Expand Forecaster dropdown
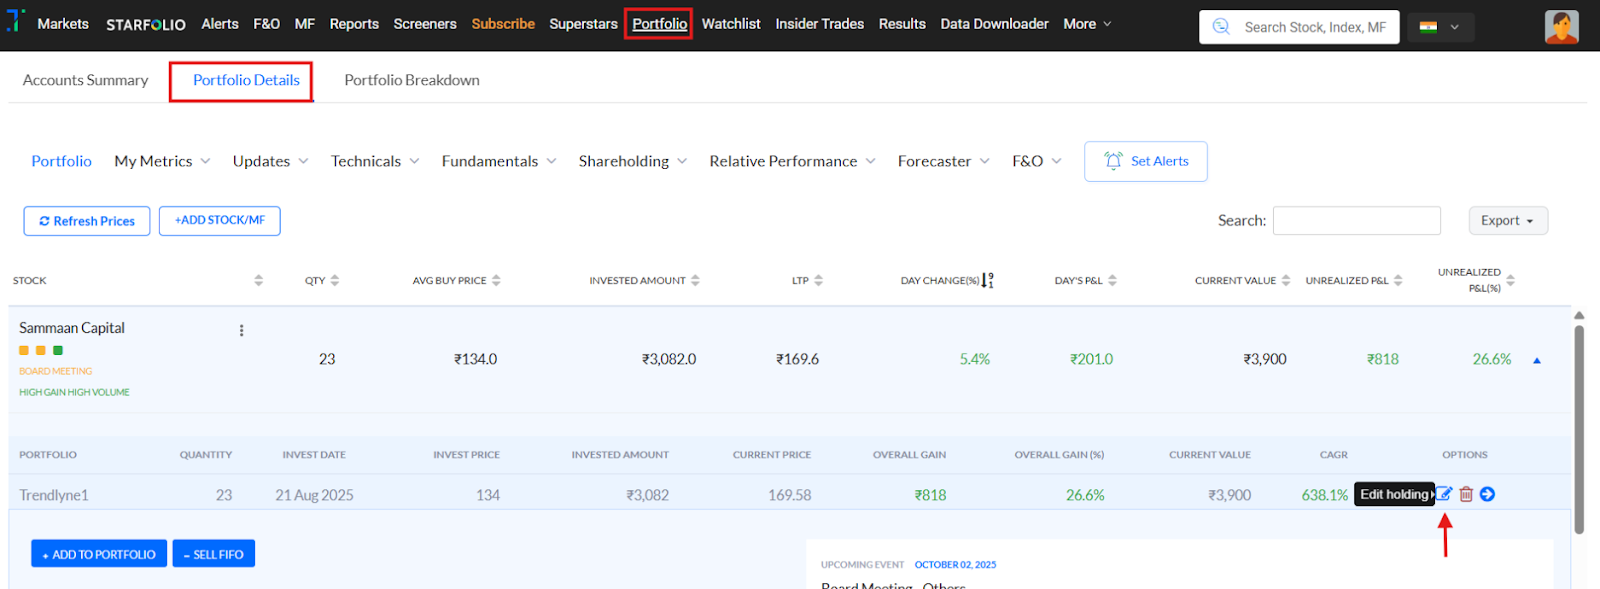The height and width of the screenshot is (589, 1600). coord(944,161)
